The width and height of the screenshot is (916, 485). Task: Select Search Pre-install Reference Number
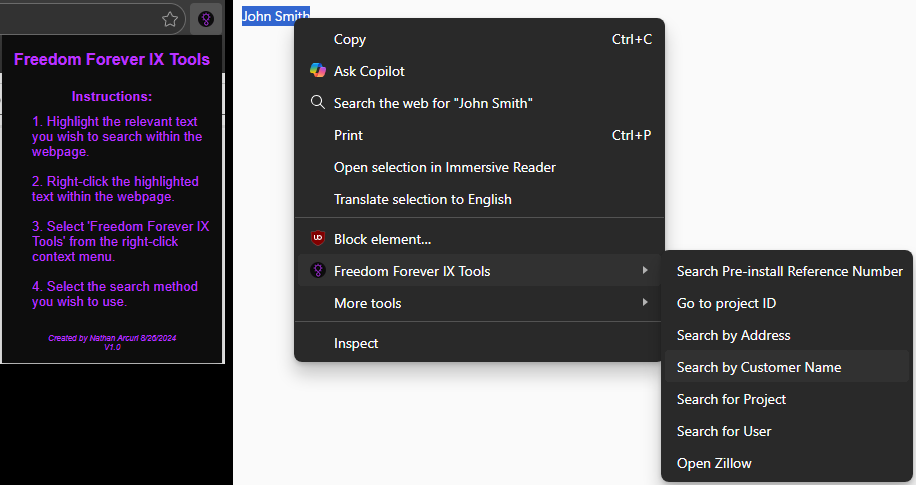[789, 271]
